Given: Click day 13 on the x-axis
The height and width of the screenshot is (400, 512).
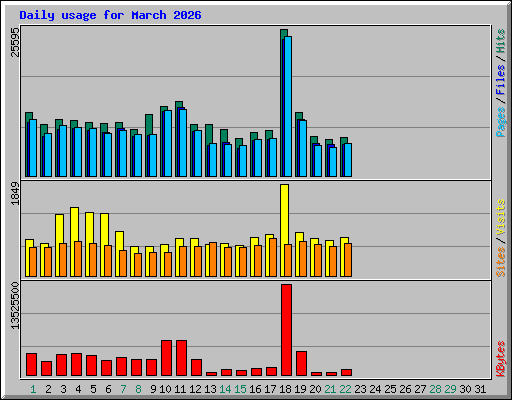Looking at the screenshot, I should coord(210,389).
